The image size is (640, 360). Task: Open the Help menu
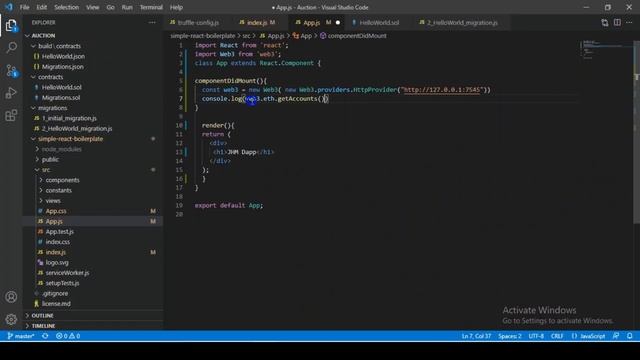176,7
